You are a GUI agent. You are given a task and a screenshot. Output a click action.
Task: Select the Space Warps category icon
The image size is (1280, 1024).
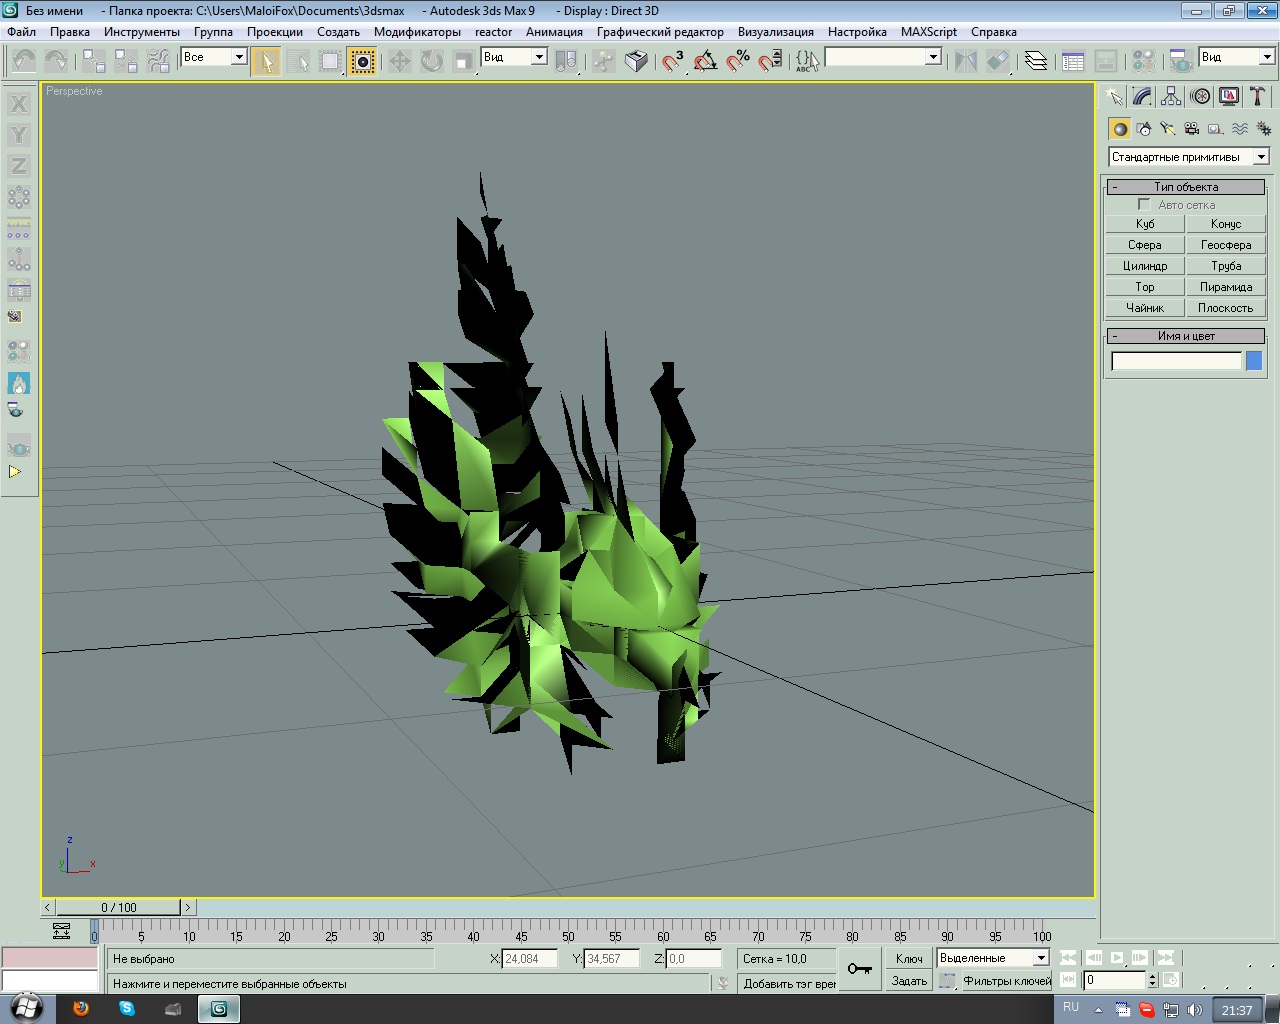click(x=1240, y=129)
